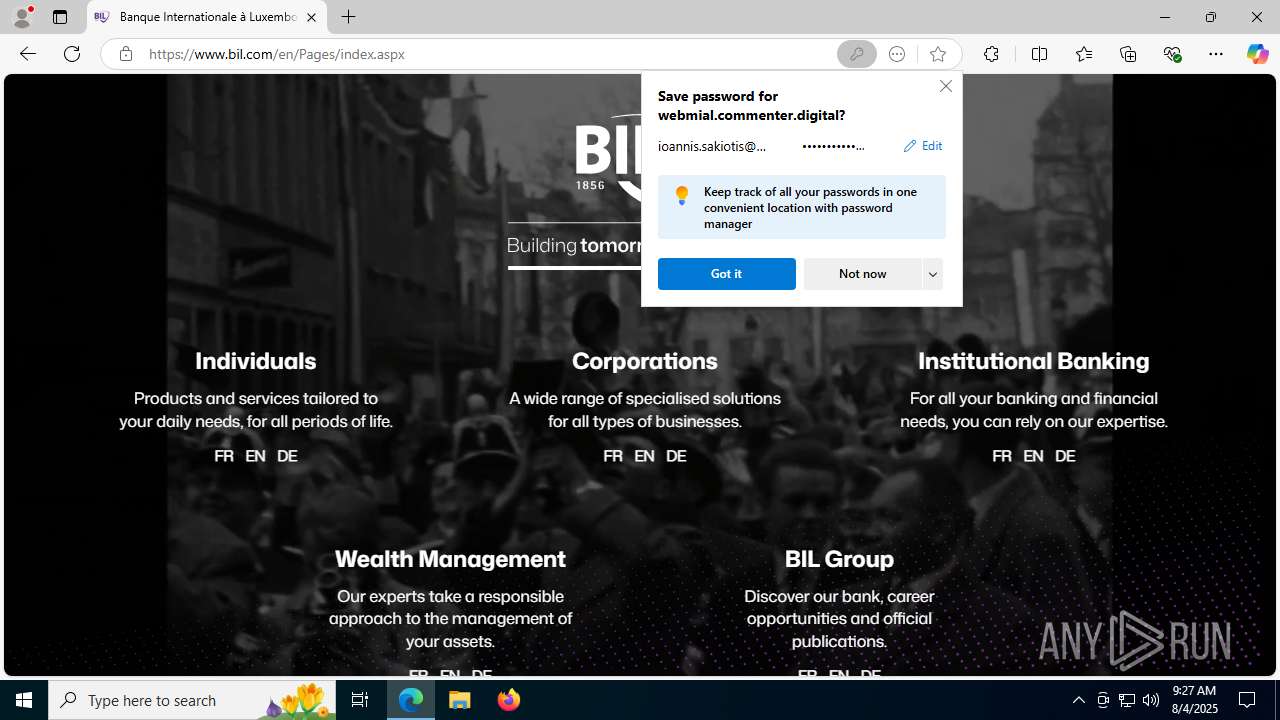Viewport: 1280px width, 720px height.
Task: Open the browser profile avatar
Action: click(x=21, y=17)
